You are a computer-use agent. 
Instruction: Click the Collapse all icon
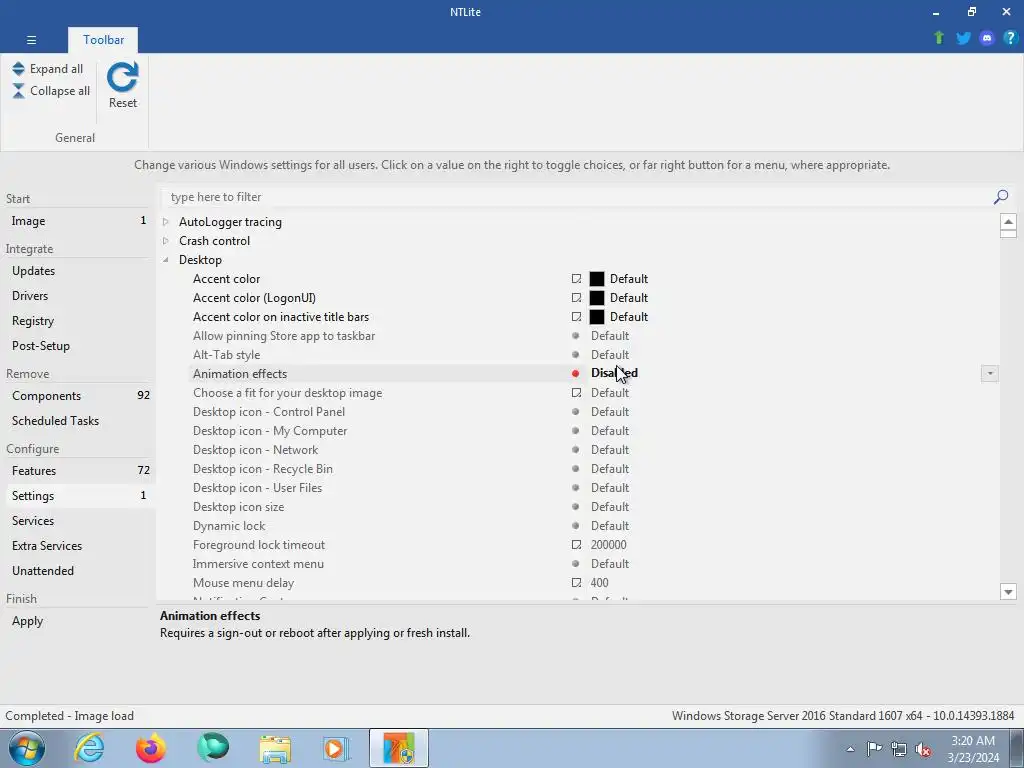pos(18,91)
